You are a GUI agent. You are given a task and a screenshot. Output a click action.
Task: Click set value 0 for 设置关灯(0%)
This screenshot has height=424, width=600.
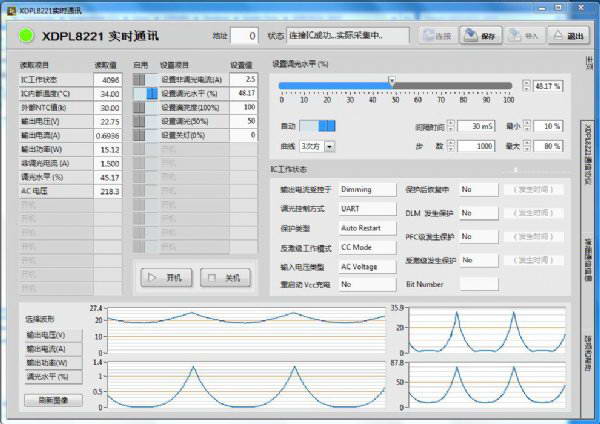tap(243, 135)
